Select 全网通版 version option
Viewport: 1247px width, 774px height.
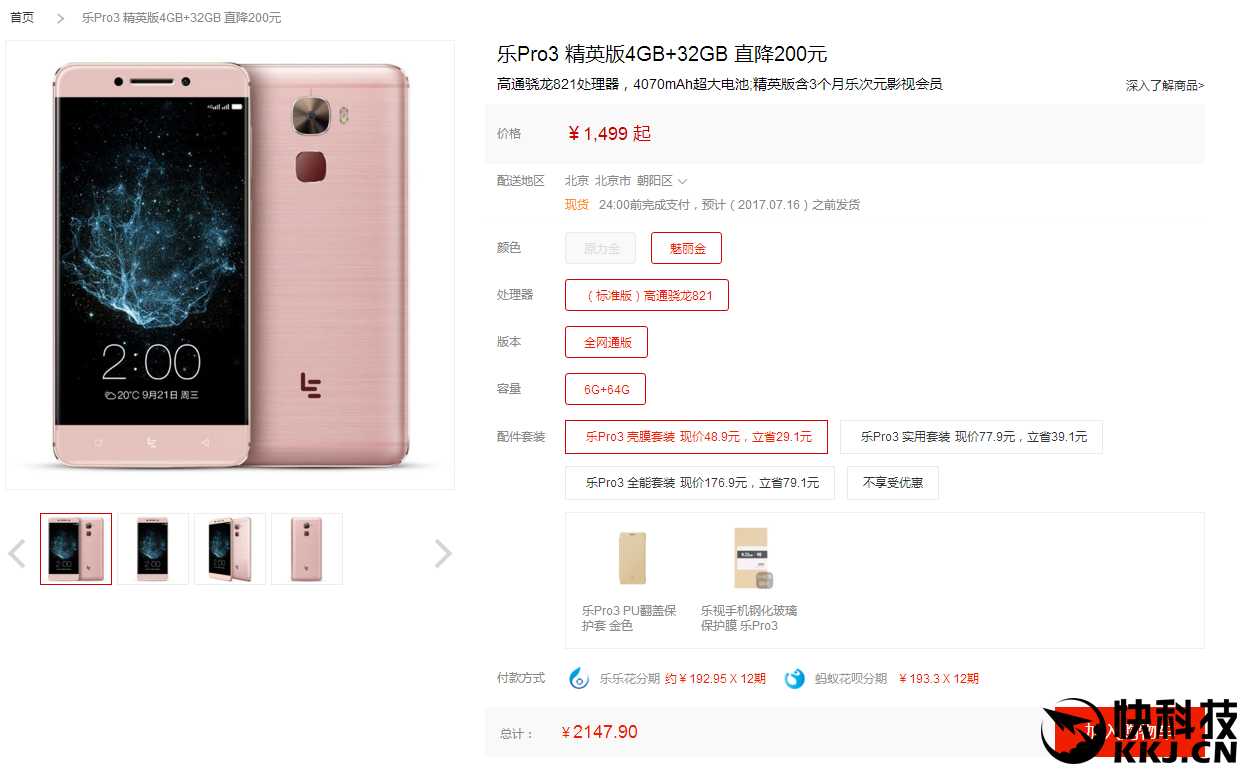click(x=606, y=342)
